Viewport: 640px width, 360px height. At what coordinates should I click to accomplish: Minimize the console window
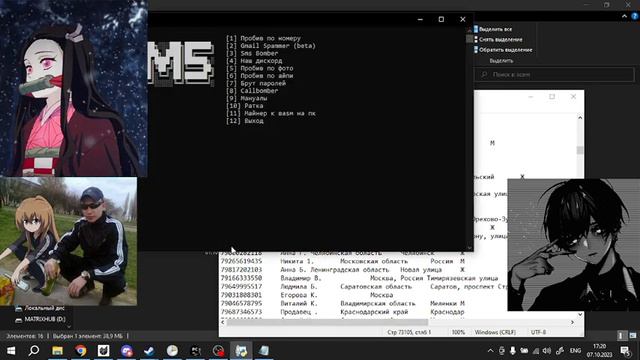(x=420, y=19)
